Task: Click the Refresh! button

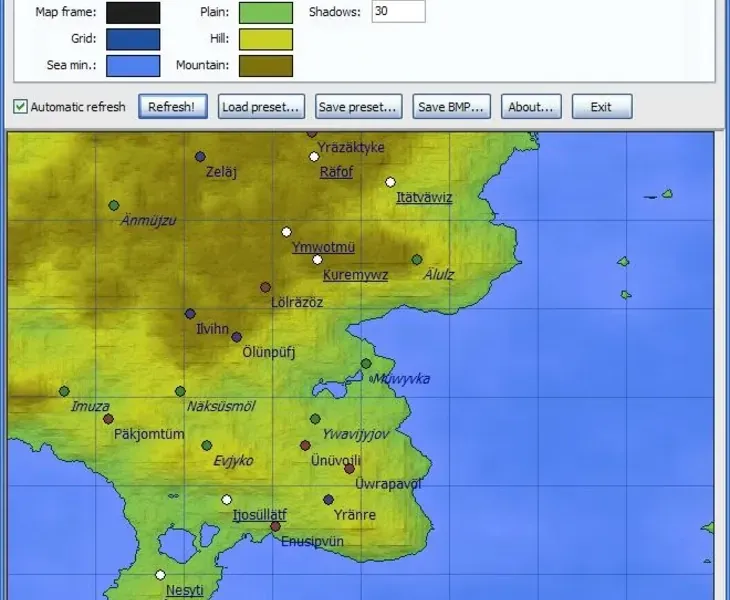Action: (173, 107)
